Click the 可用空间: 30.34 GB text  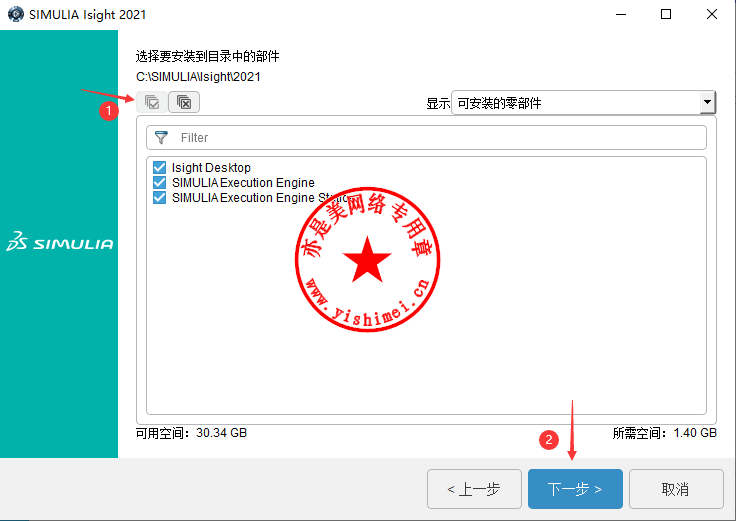point(192,433)
